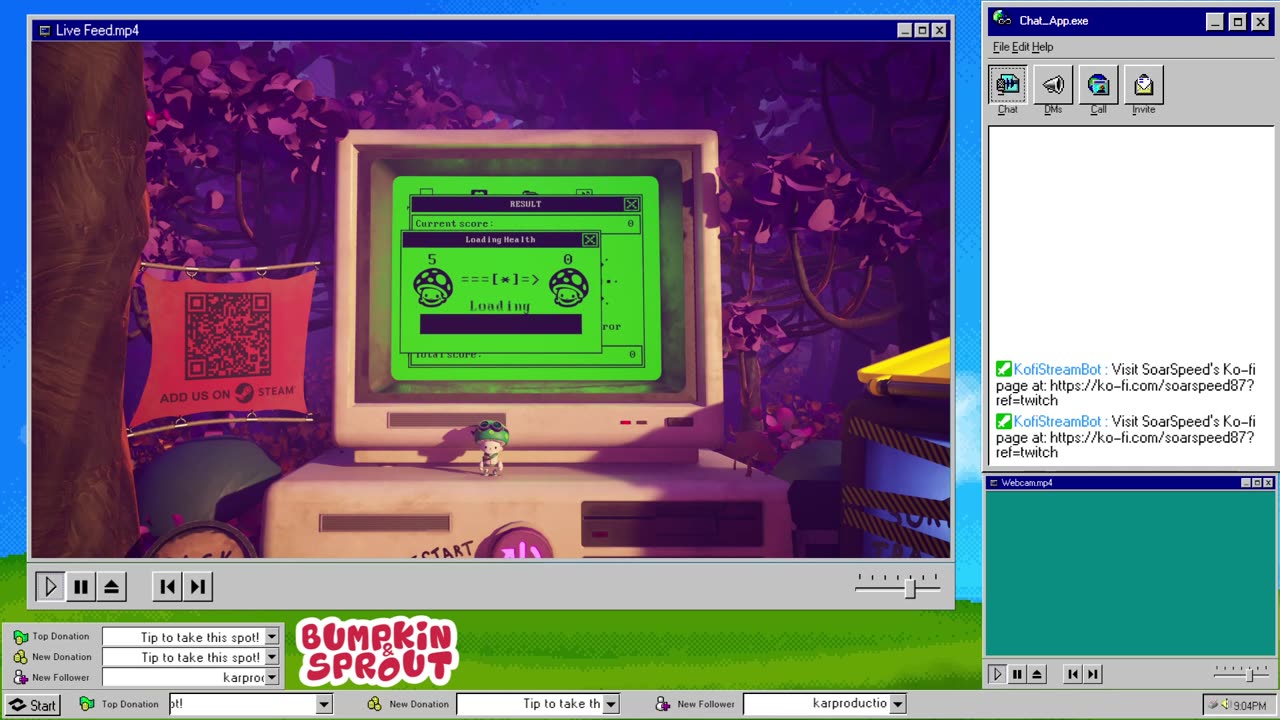The width and height of the screenshot is (1280, 720).
Task: Click the taskbar New Follower icon
Action: click(662, 704)
